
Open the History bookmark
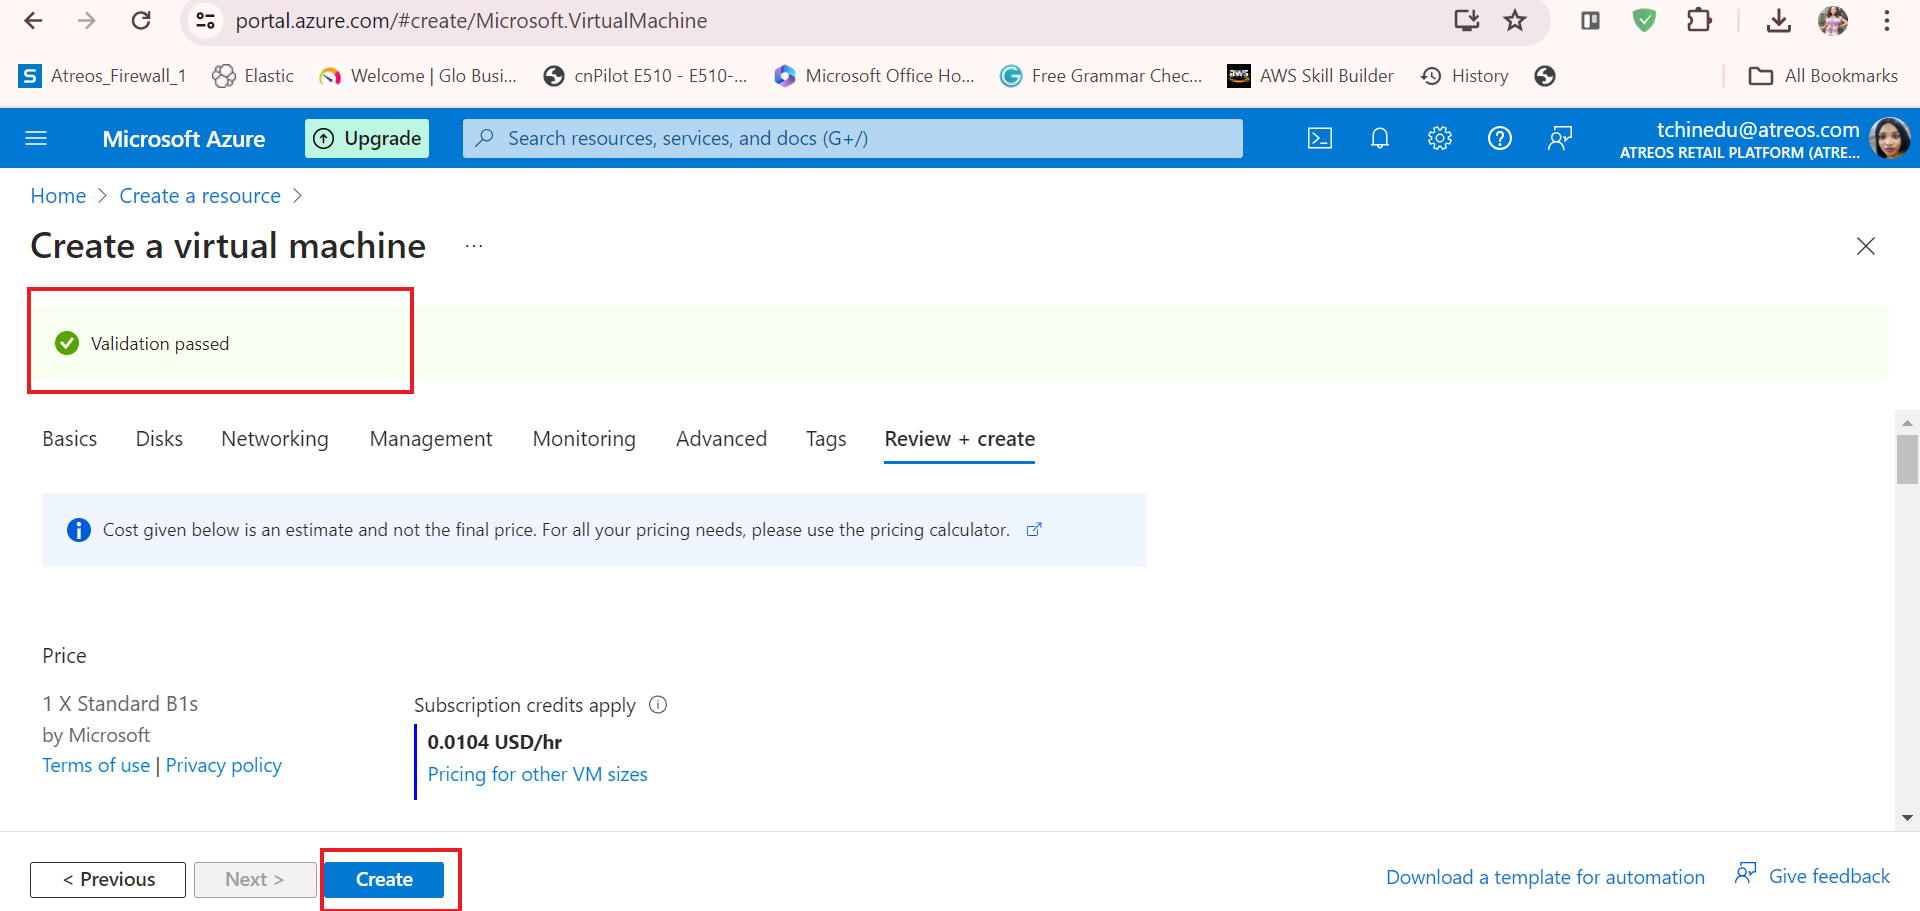tap(1465, 76)
